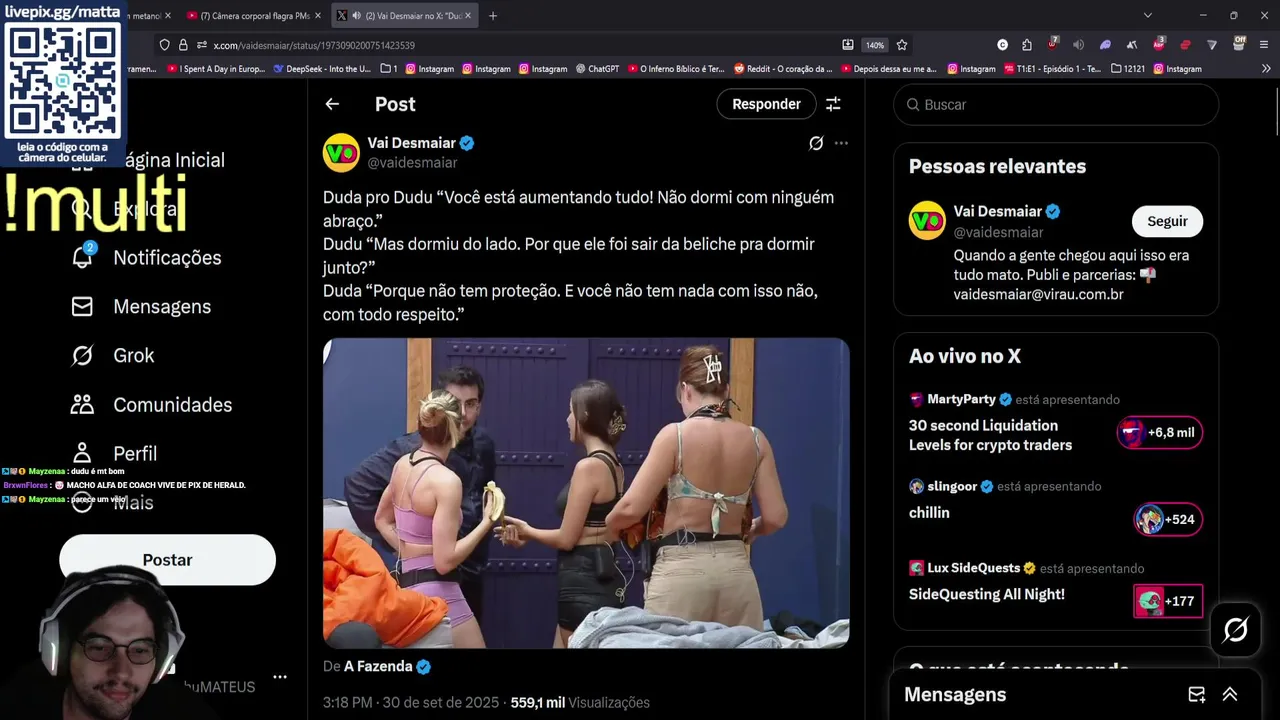Click the +6,8 mil listeners badge
Screen dimensions: 1280x720
(x=1159, y=433)
